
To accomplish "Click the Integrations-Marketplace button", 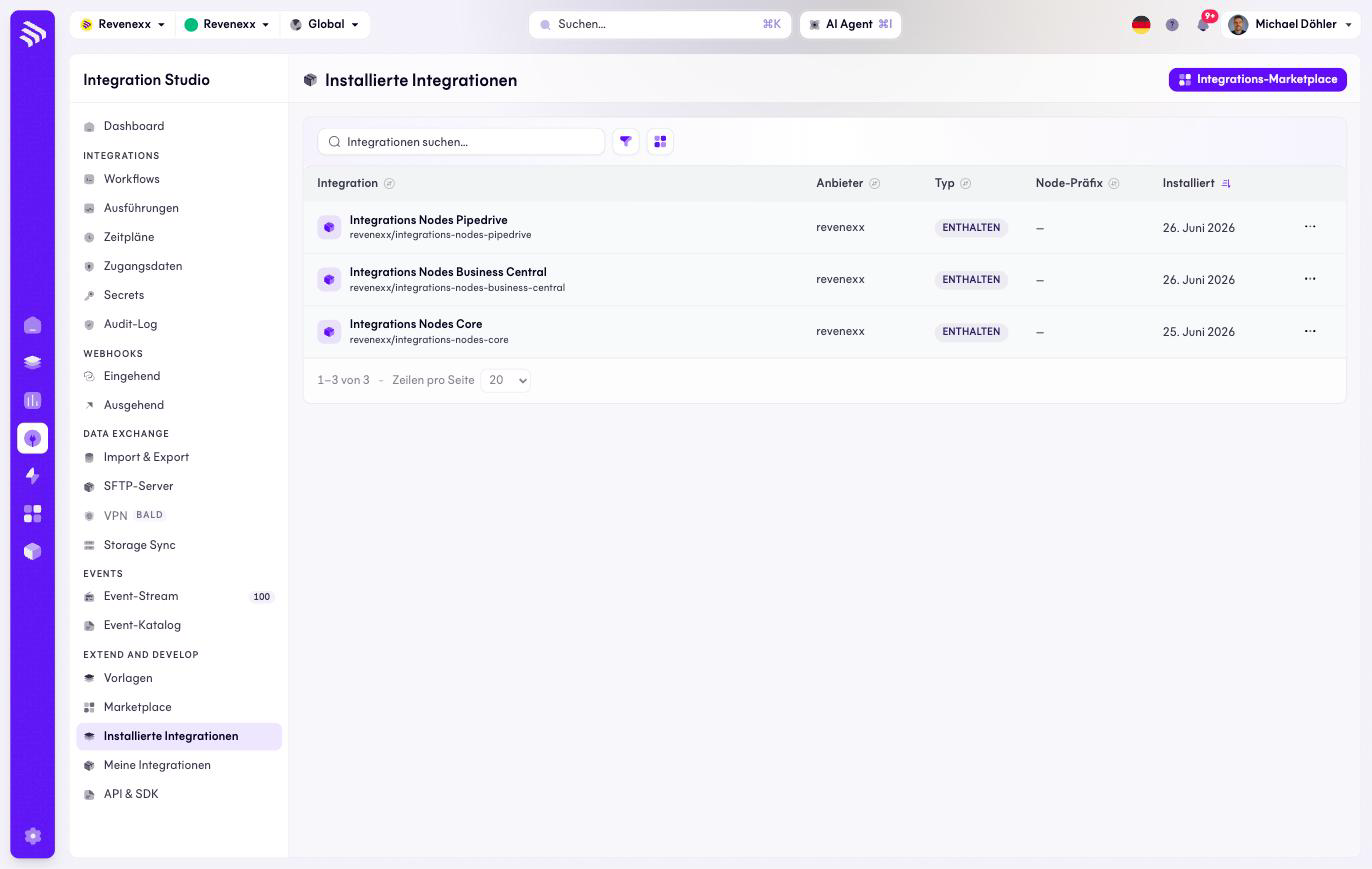I will [x=1258, y=80].
